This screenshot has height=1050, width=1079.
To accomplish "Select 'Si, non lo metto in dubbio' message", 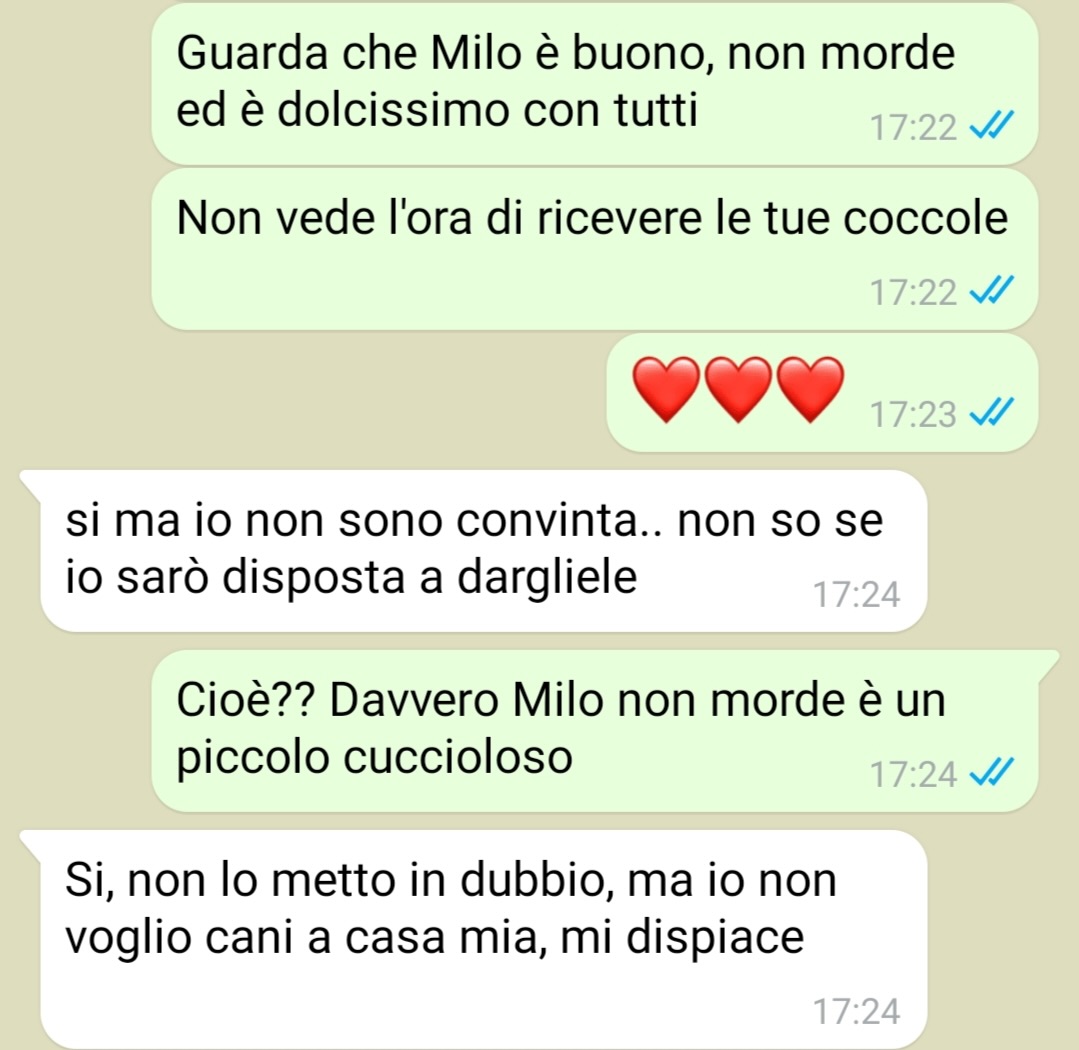I will (x=483, y=939).
